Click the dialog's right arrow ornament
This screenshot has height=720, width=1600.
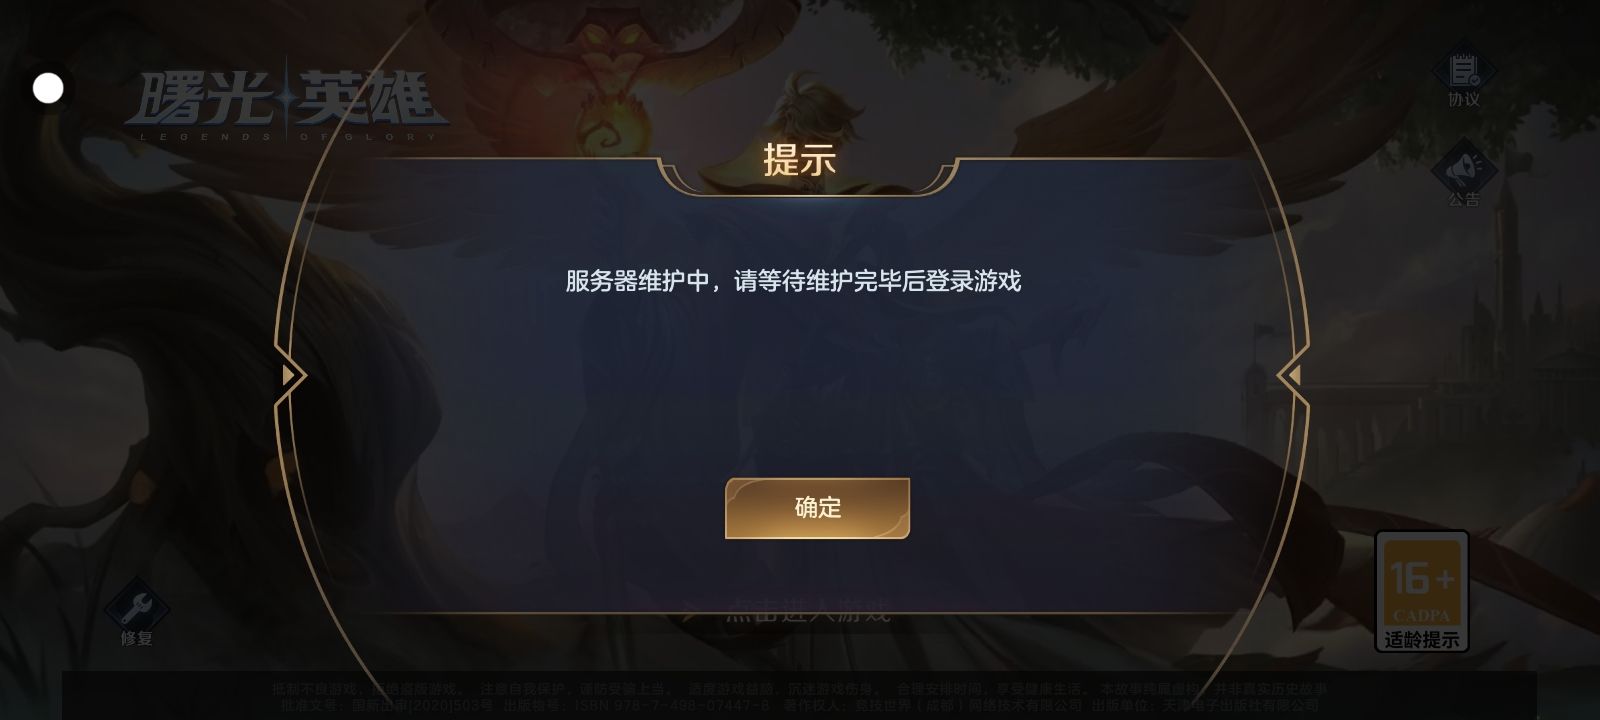pos(1293,375)
